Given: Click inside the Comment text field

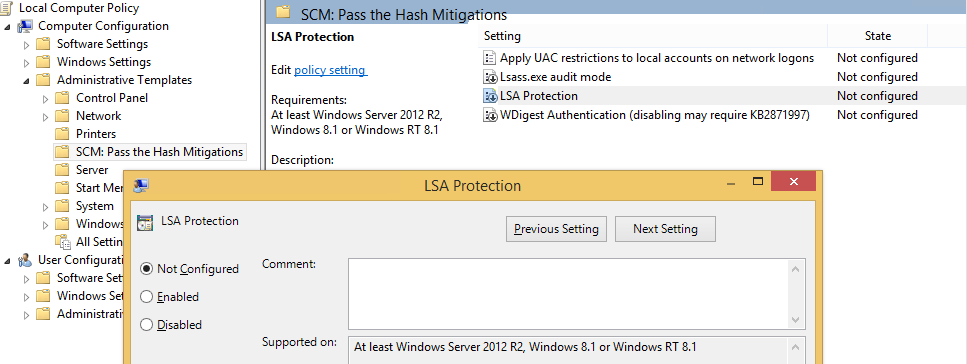Looking at the screenshot, I should (x=568, y=294).
